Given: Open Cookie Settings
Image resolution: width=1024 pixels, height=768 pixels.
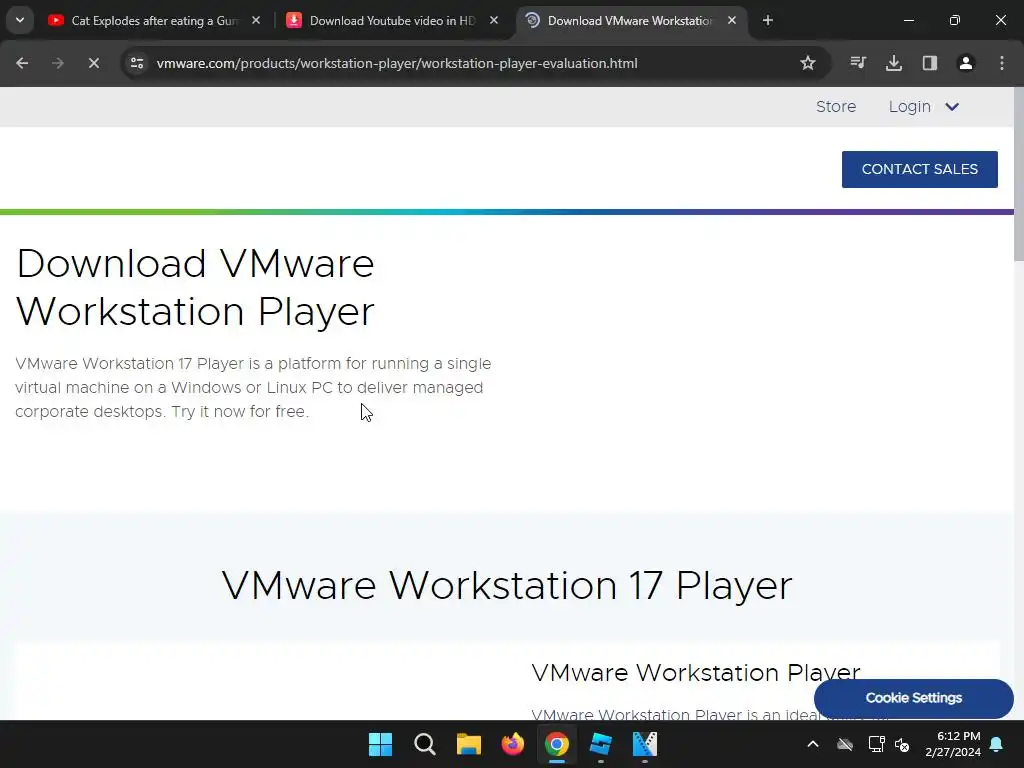Looking at the screenshot, I should pyautogui.click(x=914, y=698).
